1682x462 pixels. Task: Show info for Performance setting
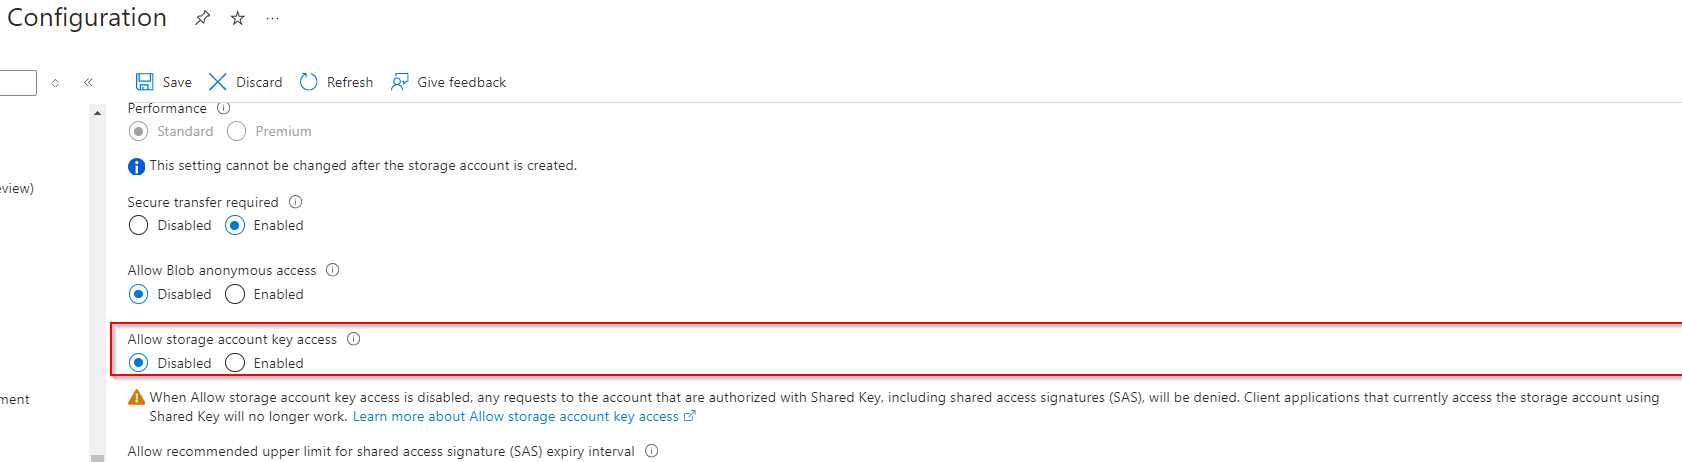[224, 108]
